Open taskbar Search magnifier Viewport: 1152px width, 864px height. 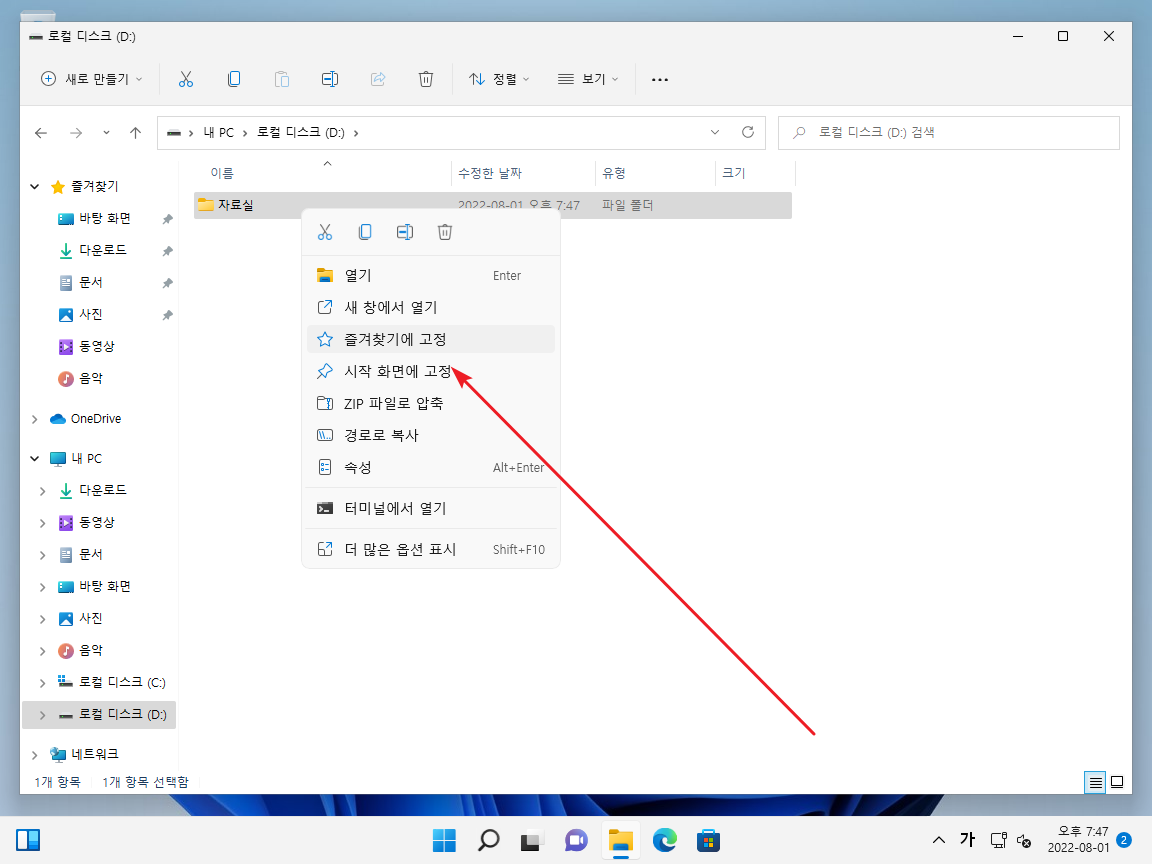click(x=489, y=840)
